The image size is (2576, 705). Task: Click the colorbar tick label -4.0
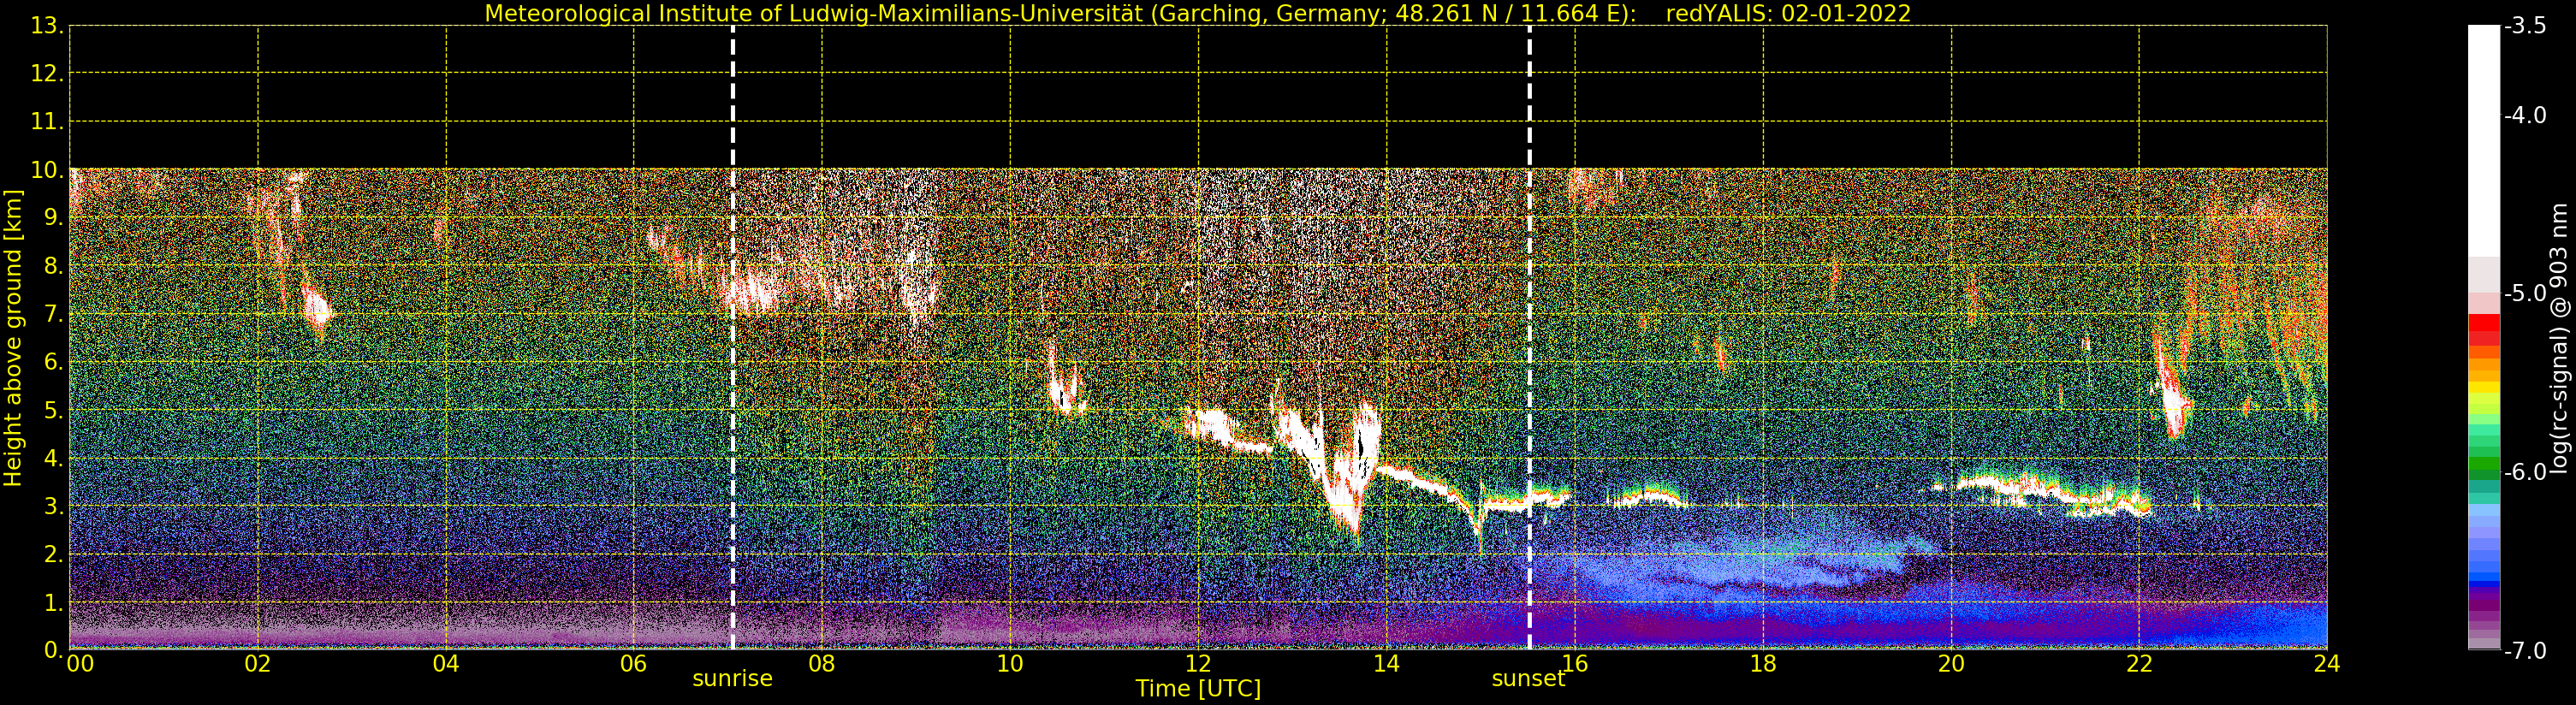(x=2525, y=116)
